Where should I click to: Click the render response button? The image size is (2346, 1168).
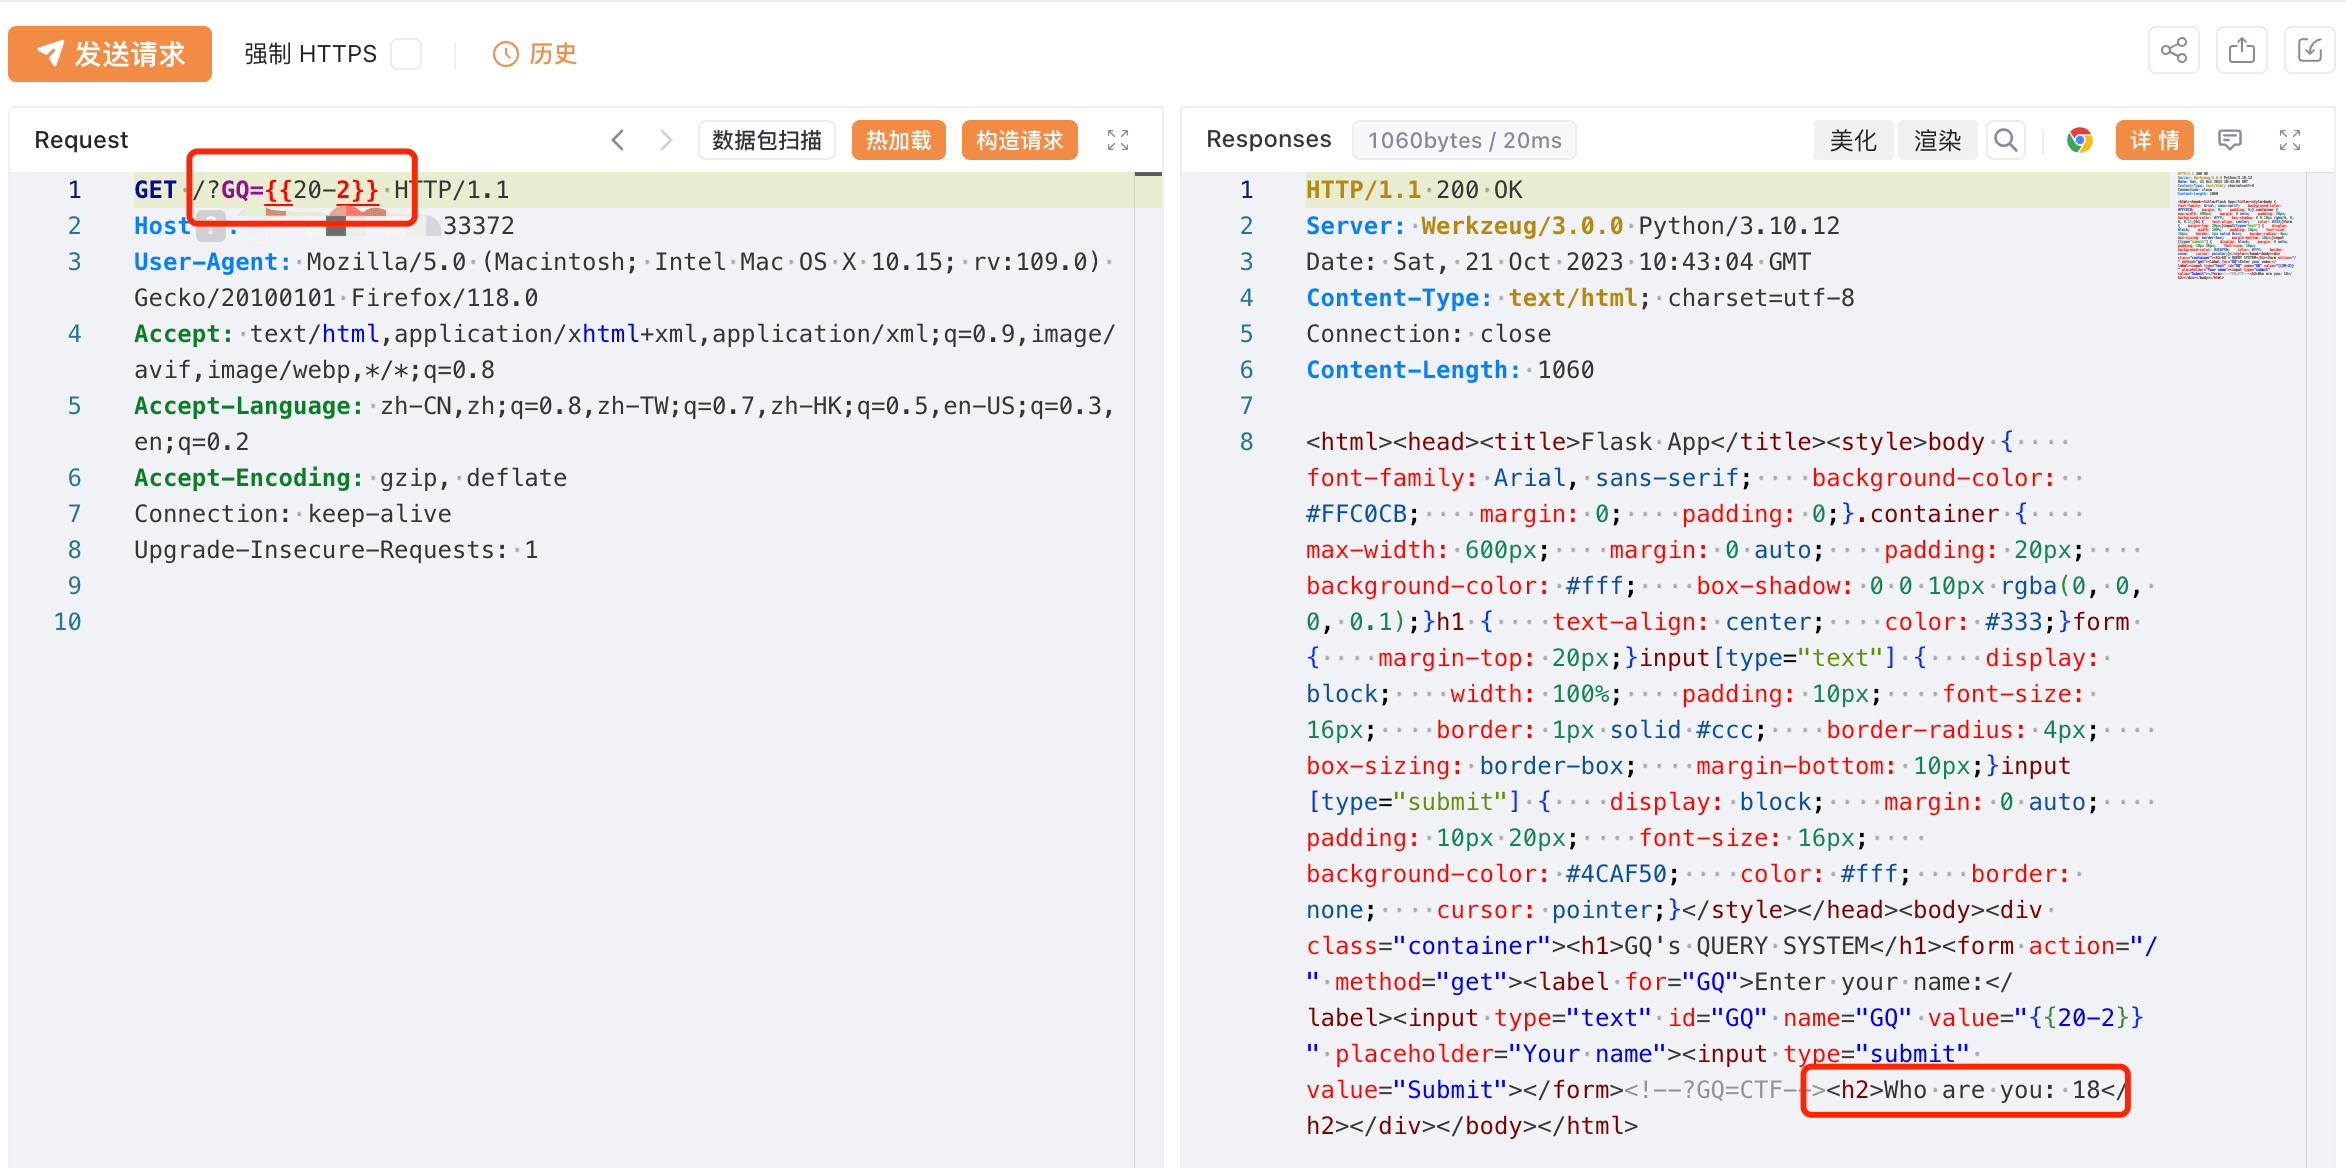pyautogui.click(x=1937, y=141)
